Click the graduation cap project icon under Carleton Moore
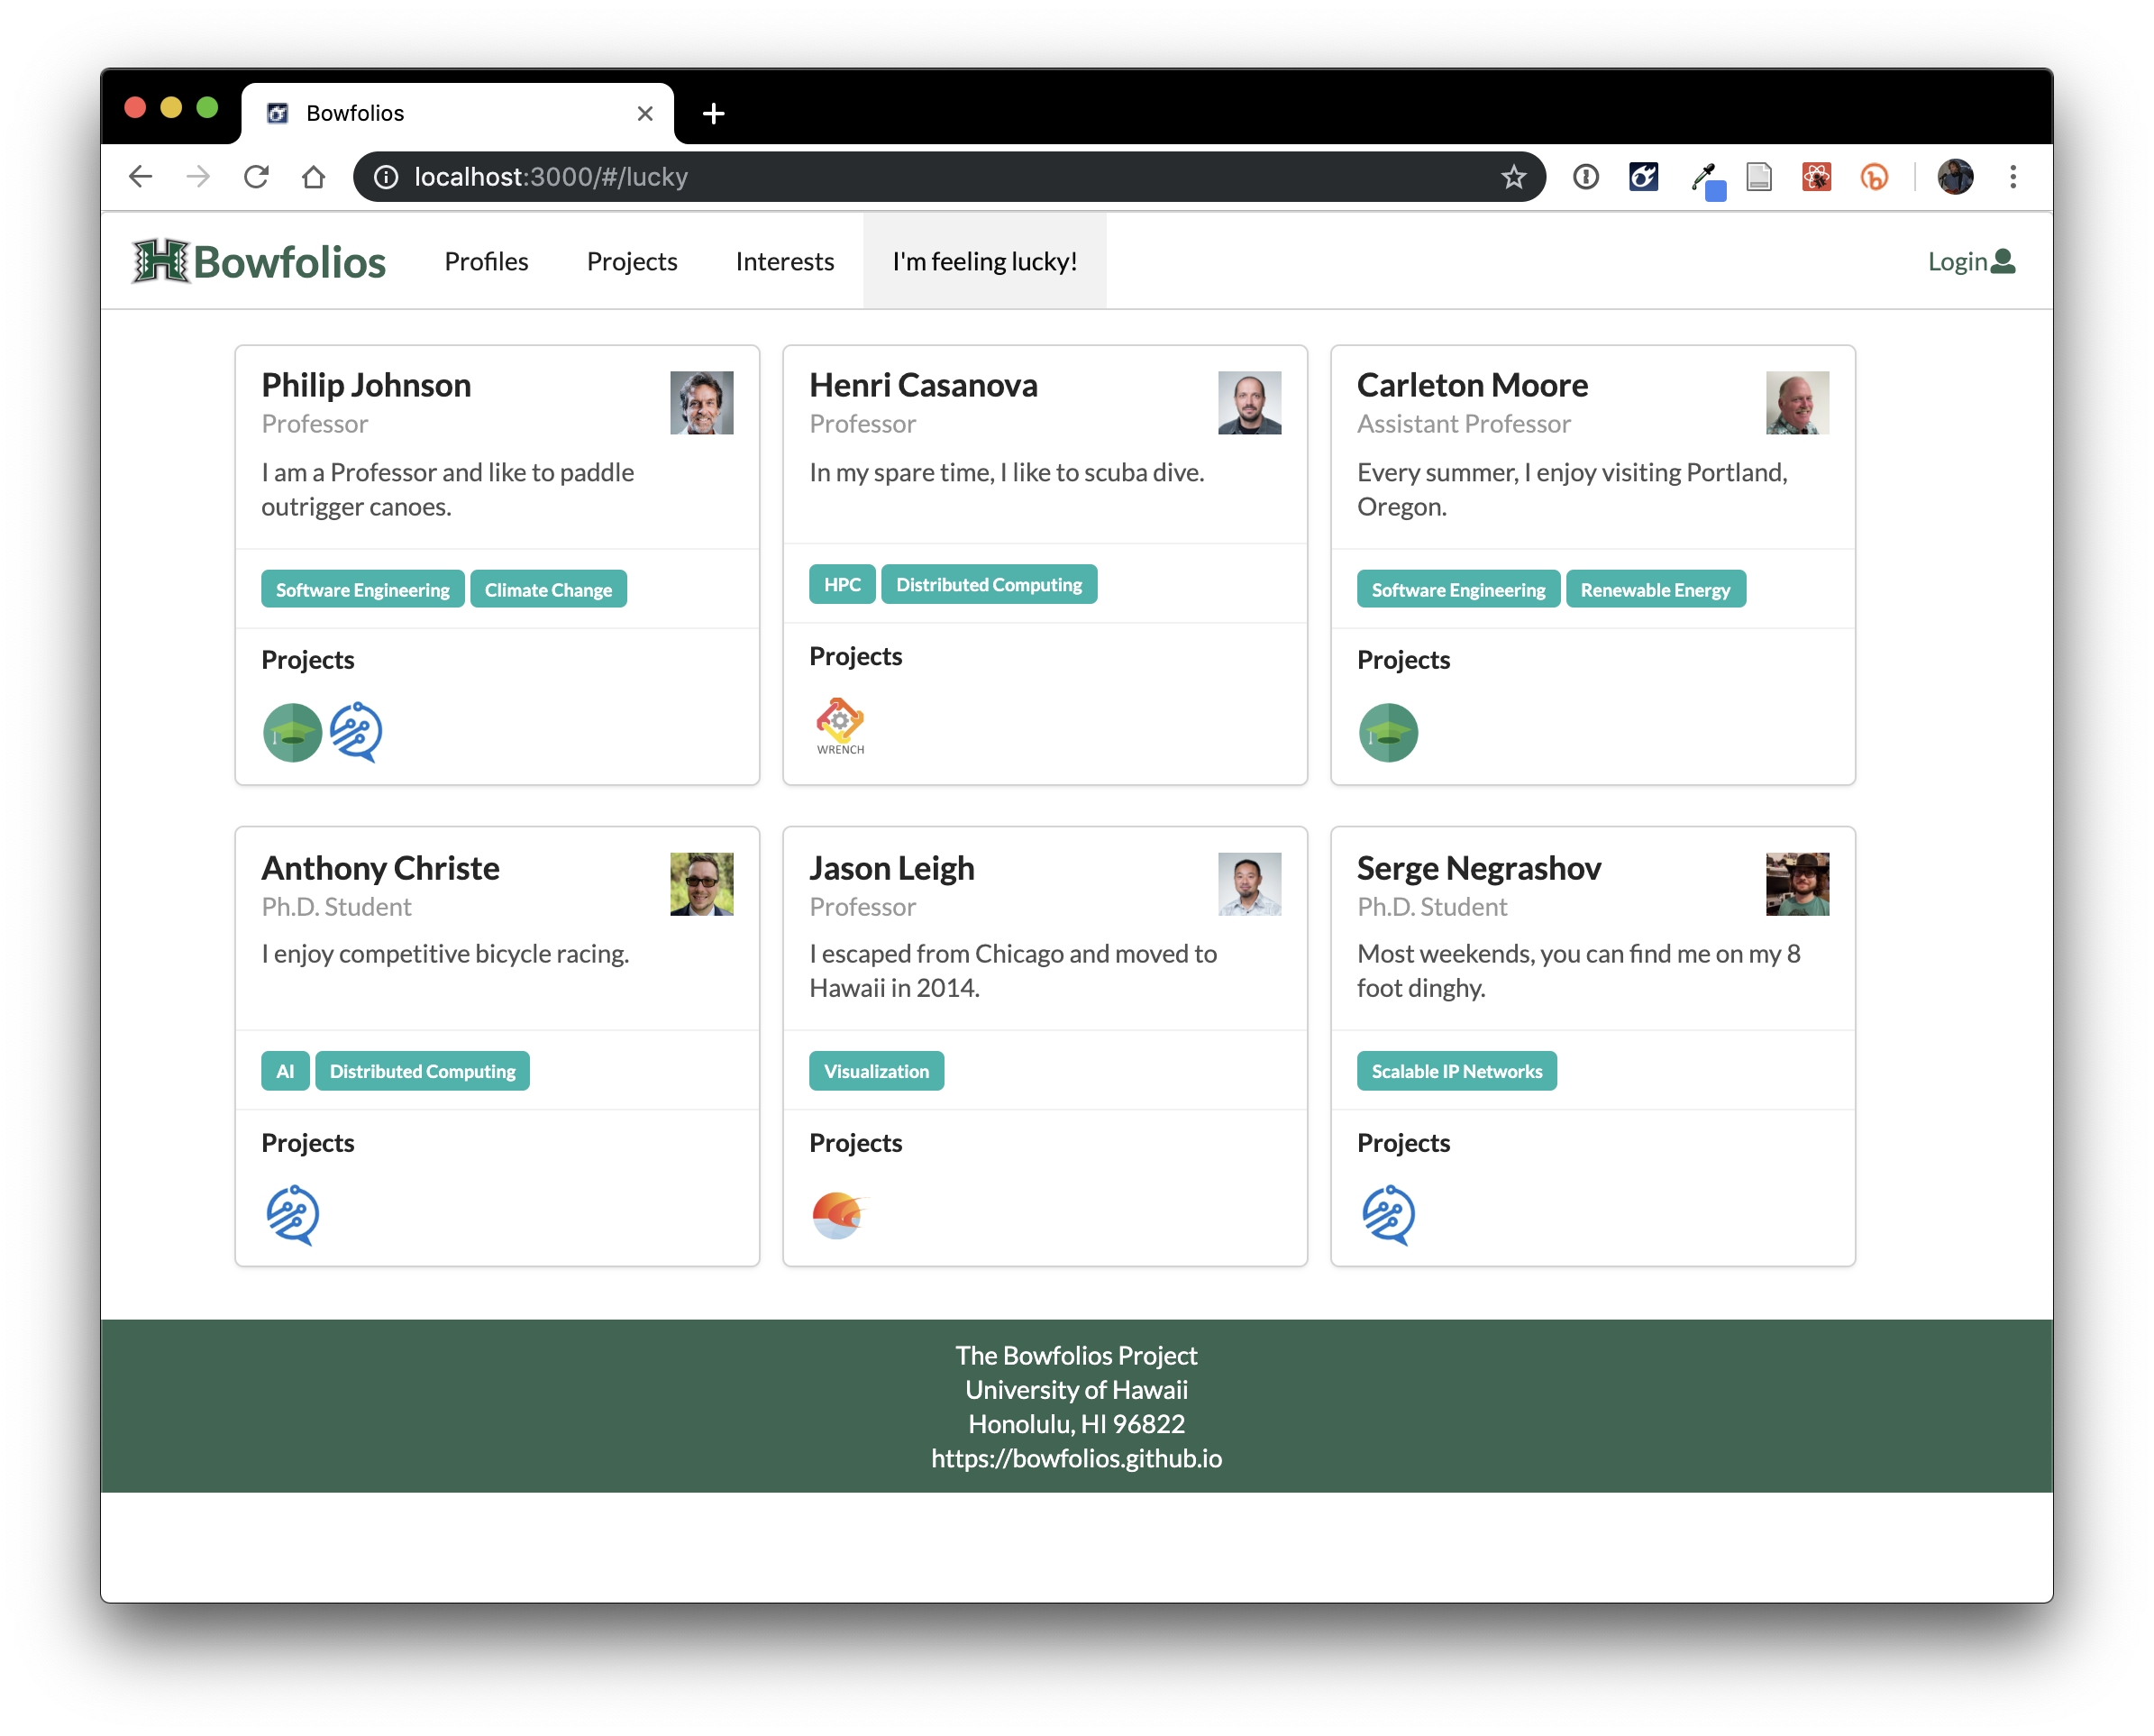This screenshot has height=1736, width=2154. [1388, 732]
